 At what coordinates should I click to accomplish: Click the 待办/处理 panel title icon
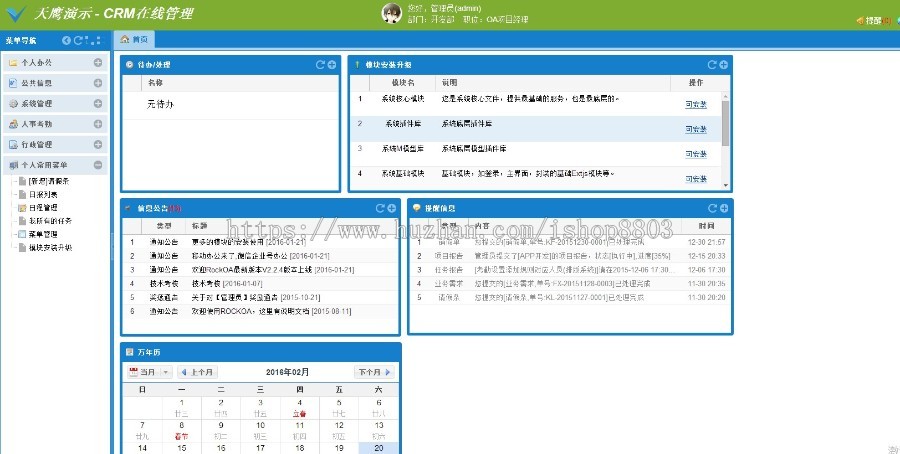click(x=129, y=65)
